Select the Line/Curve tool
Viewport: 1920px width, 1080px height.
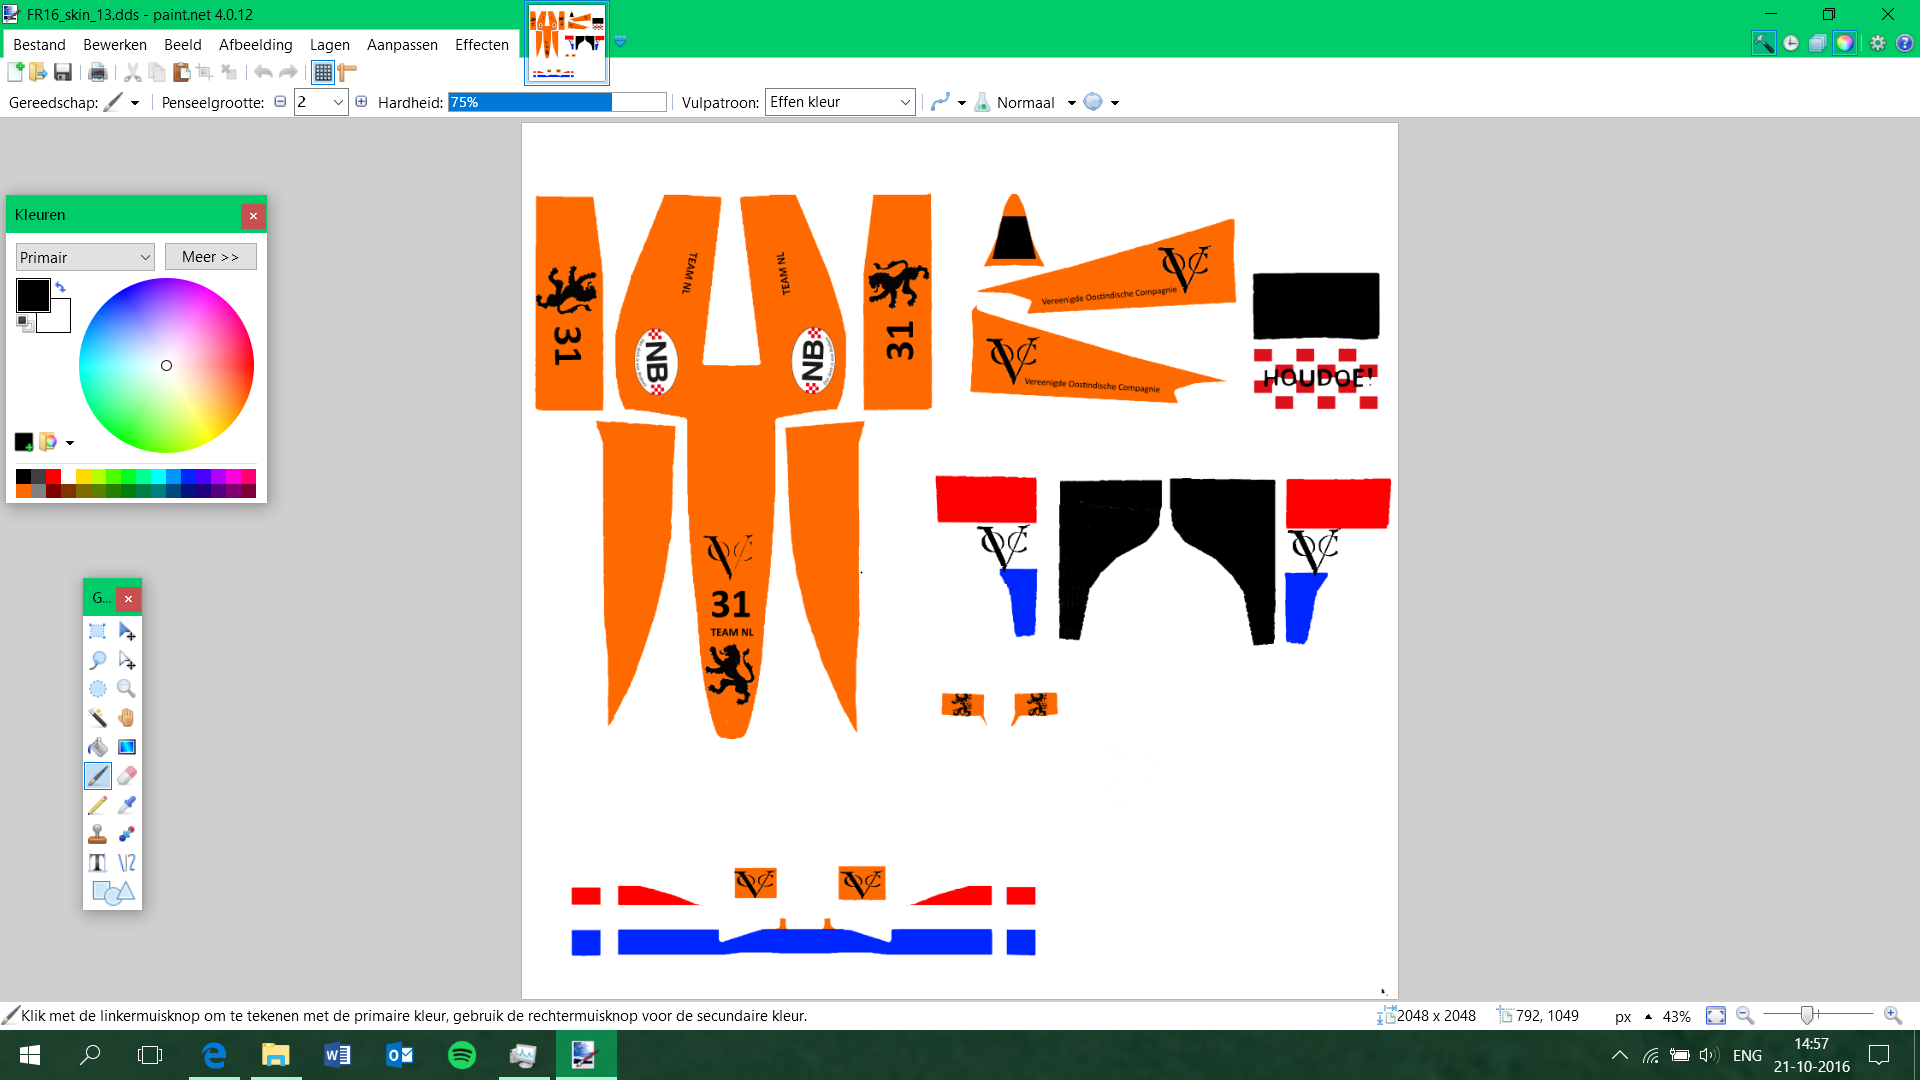126,863
